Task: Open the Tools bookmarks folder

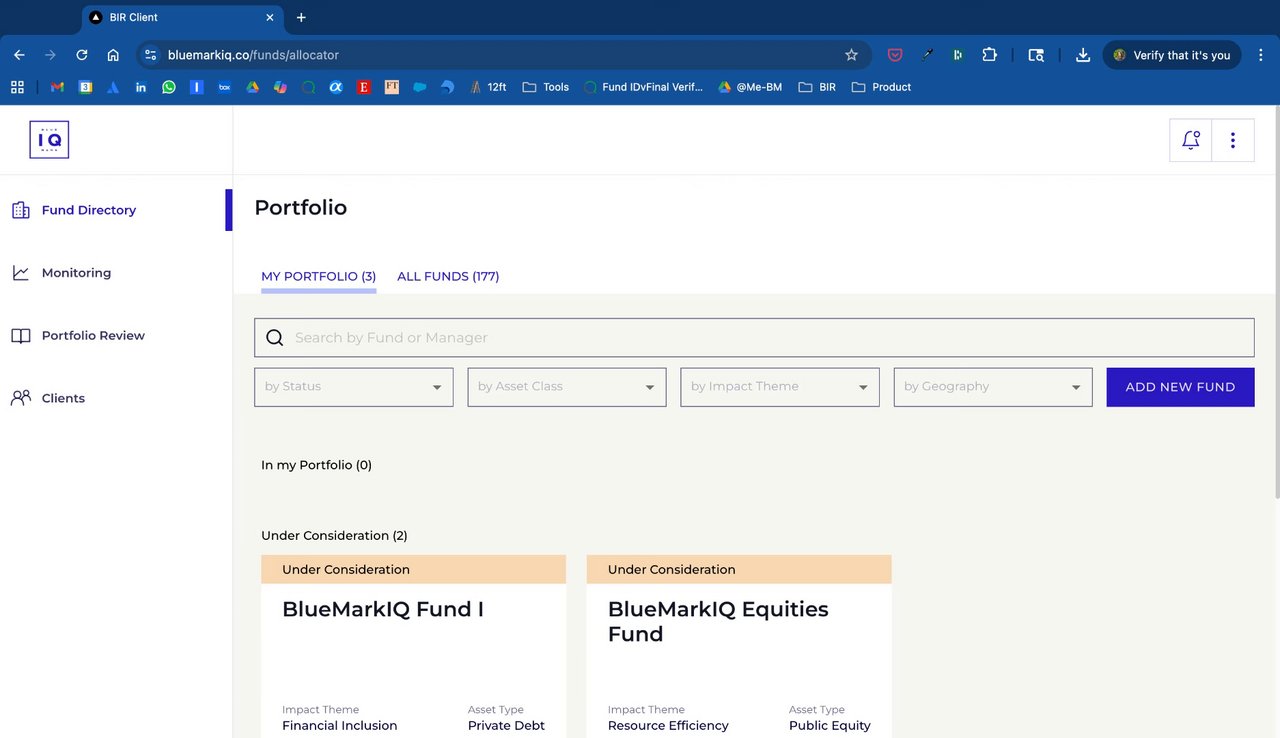Action: [x=546, y=87]
